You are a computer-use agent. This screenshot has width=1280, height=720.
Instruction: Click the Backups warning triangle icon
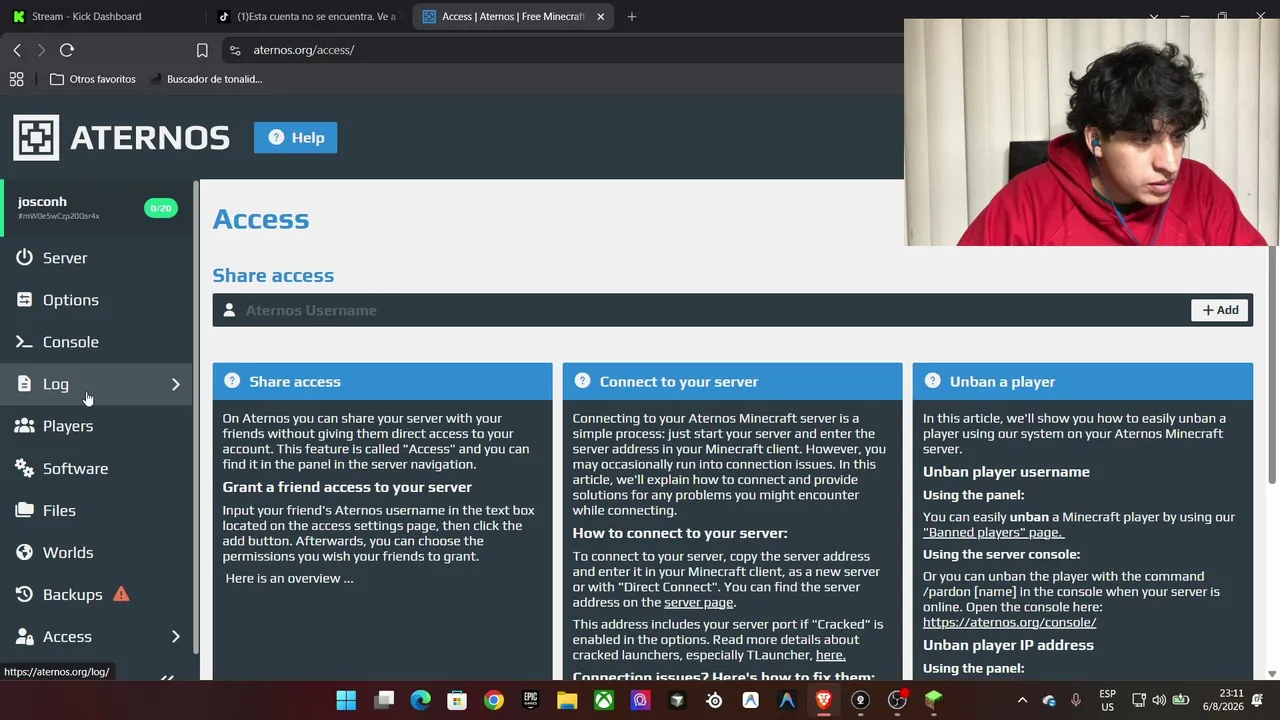(x=121, y=594)
